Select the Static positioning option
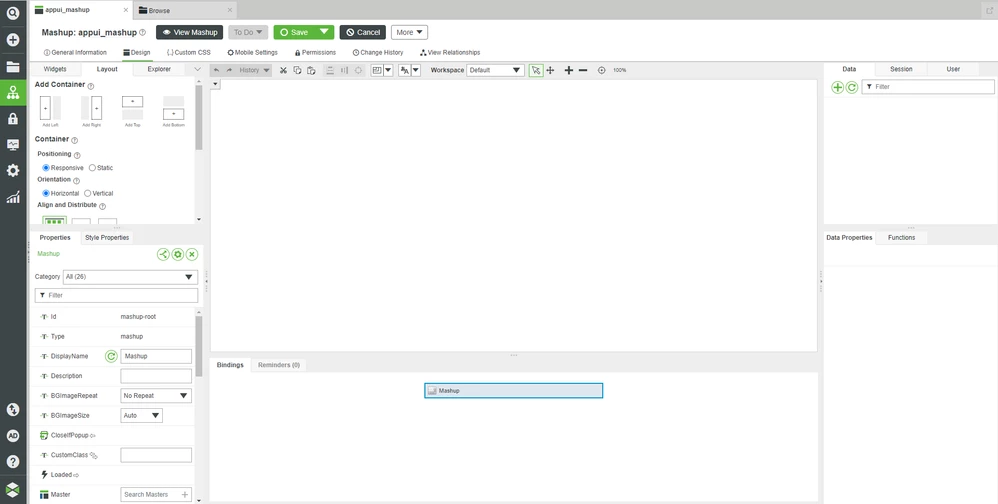Screen dimensions: 998x504 pos(92,168)
